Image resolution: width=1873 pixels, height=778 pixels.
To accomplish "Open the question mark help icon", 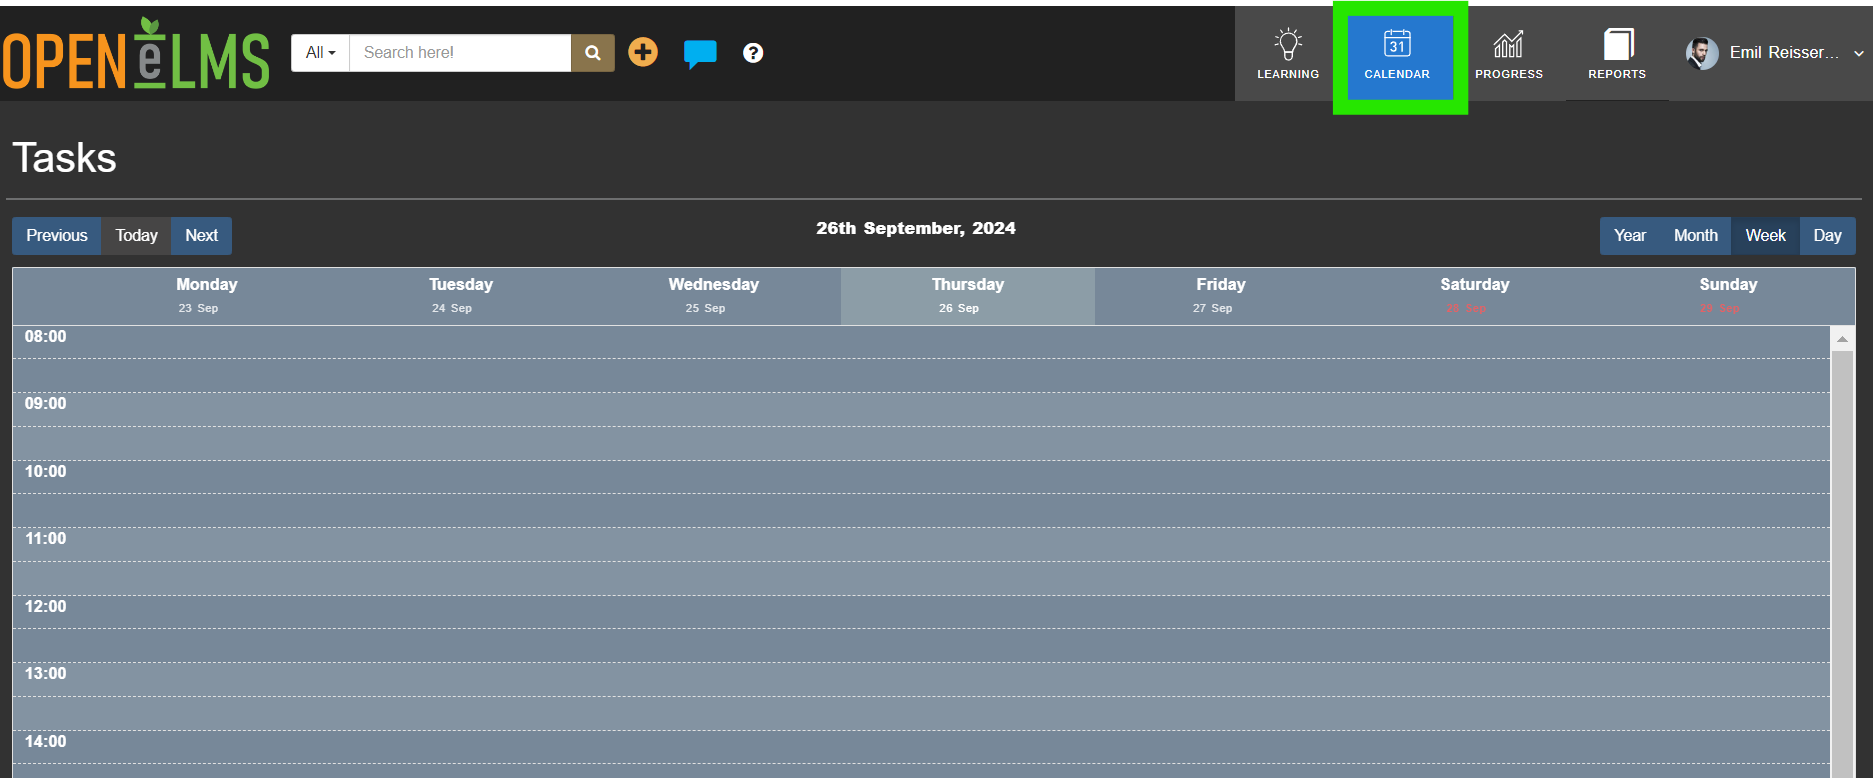I will [753, 53].
